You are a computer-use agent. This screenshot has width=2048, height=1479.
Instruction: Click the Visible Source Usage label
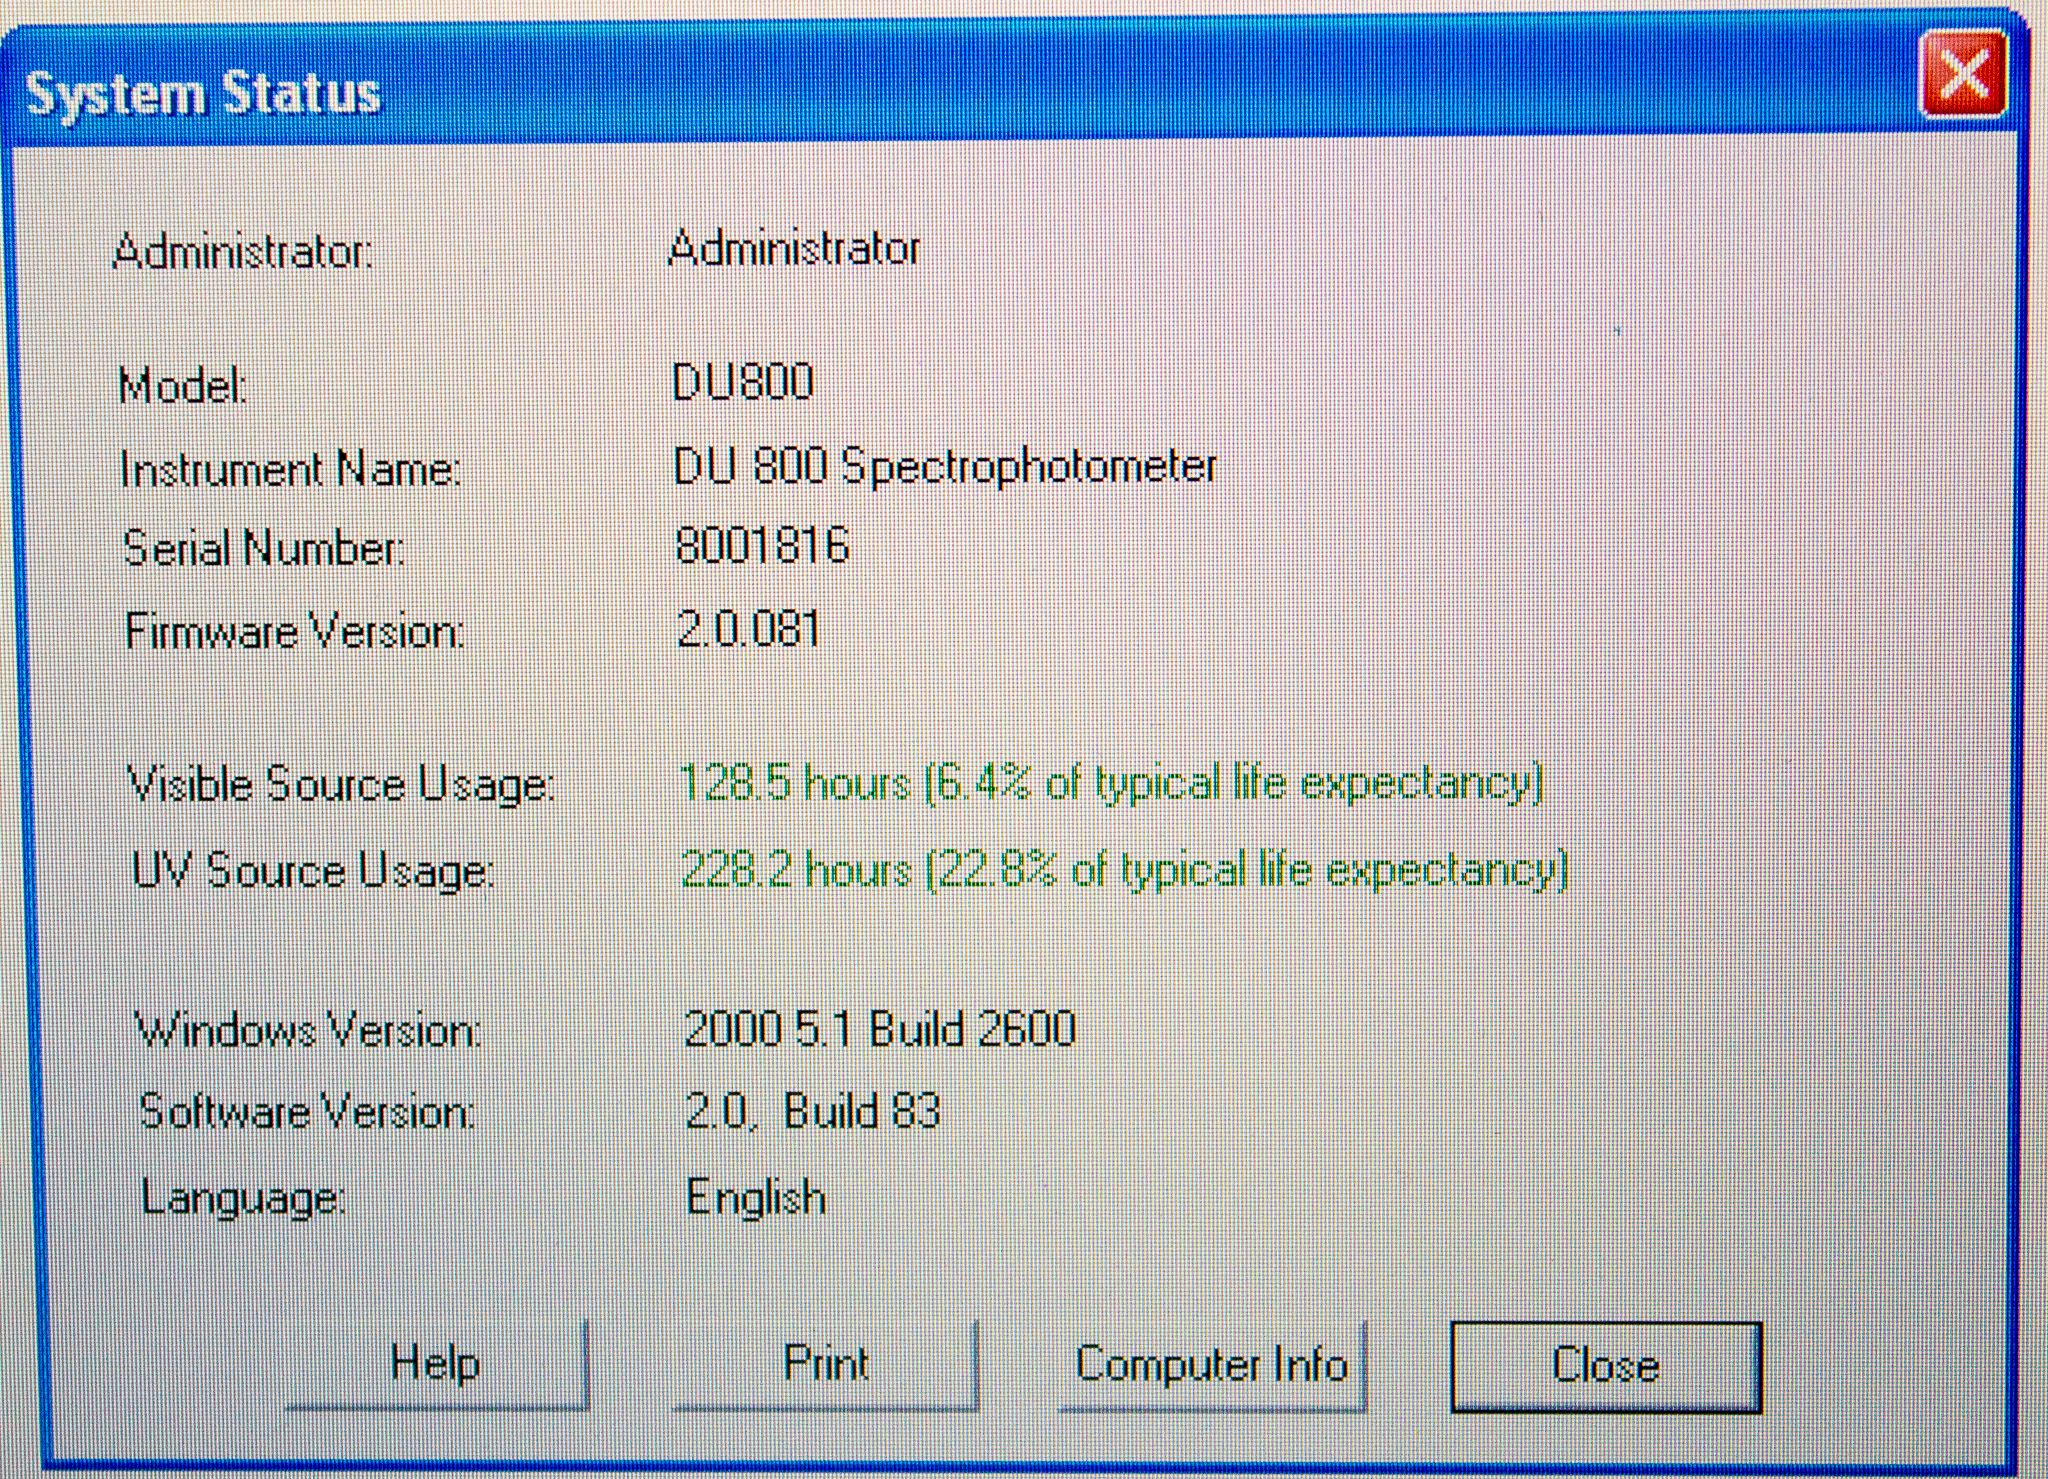pyautogui.click(x=340, y=785)
